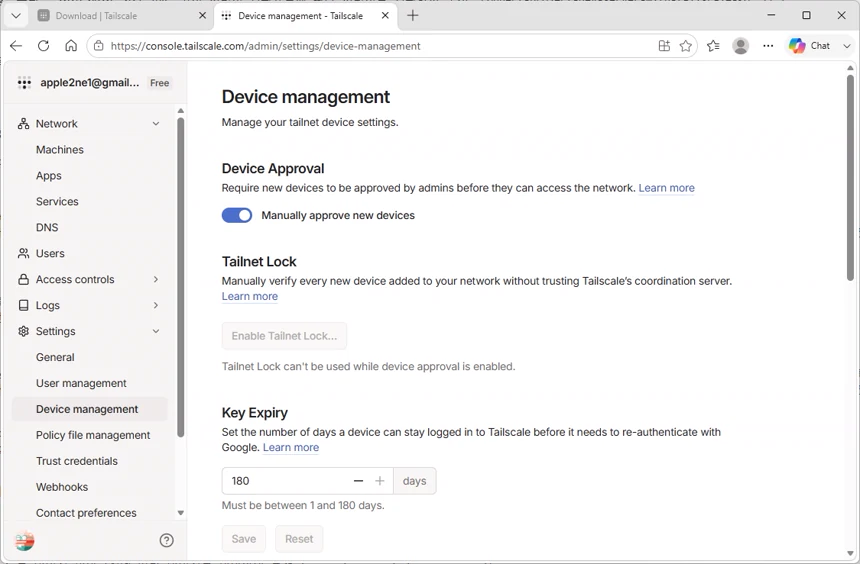This screenshot has width=860, height=564.
Task: Open the help question mark icon
Action: [x=166, y=540]
